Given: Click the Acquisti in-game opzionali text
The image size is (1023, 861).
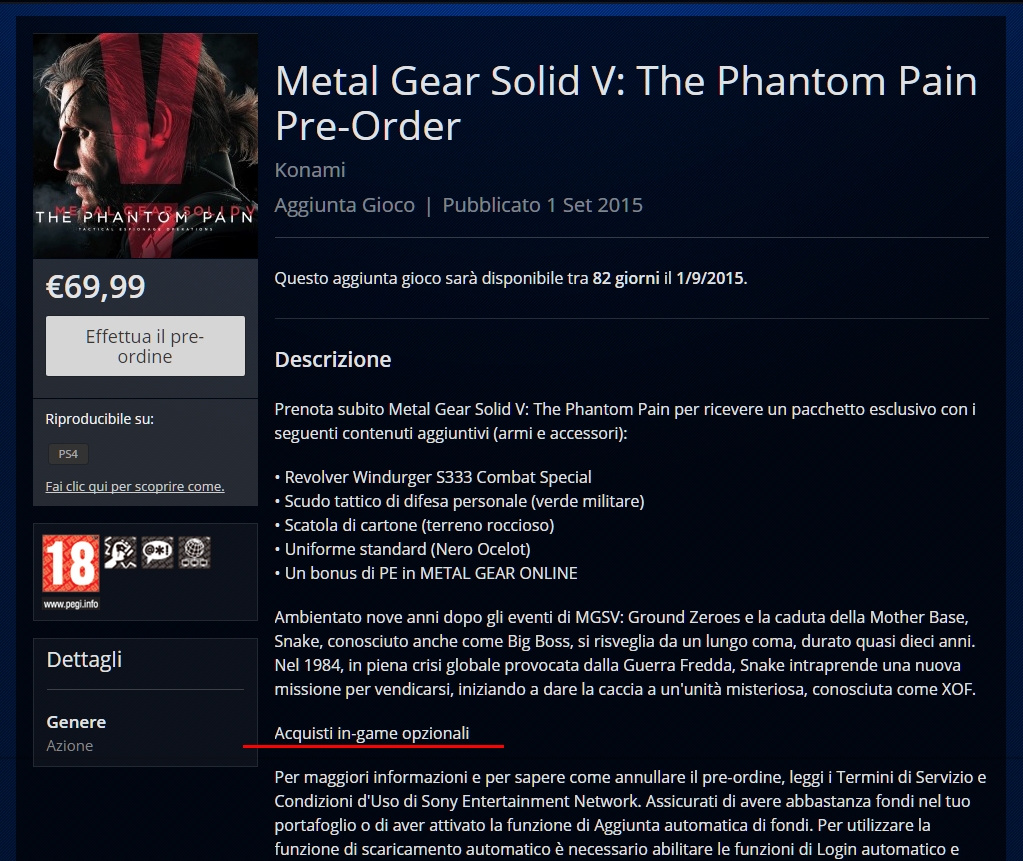Looking at the screenshot, I should (372, 733).
